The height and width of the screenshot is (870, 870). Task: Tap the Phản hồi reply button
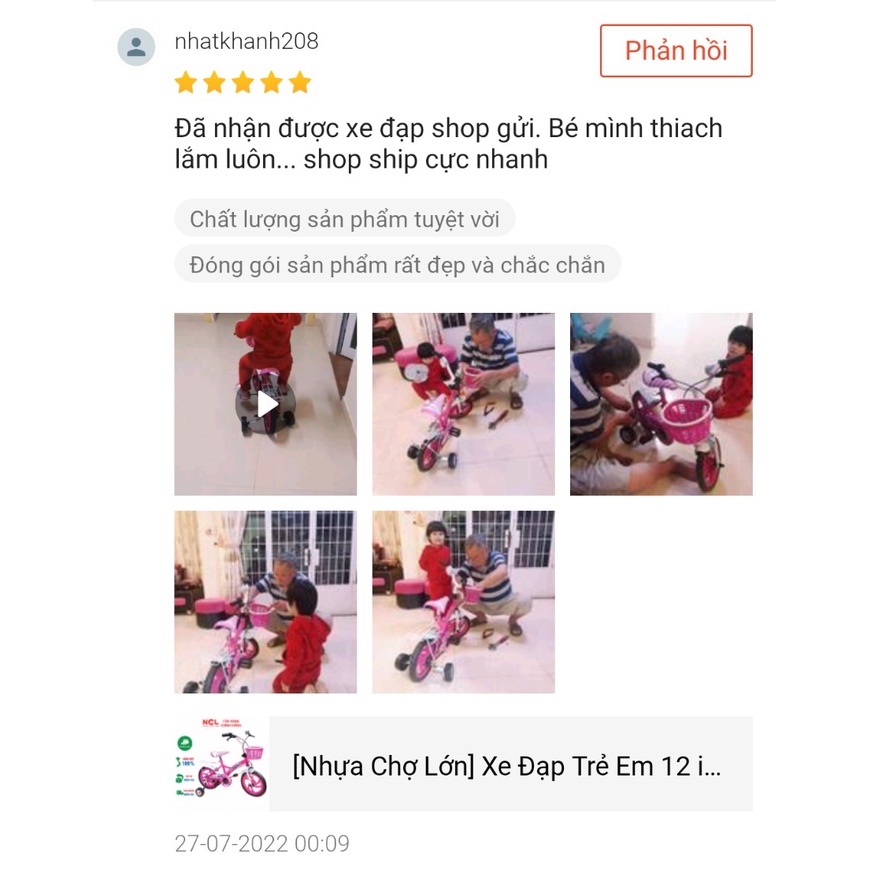point(676,50)
